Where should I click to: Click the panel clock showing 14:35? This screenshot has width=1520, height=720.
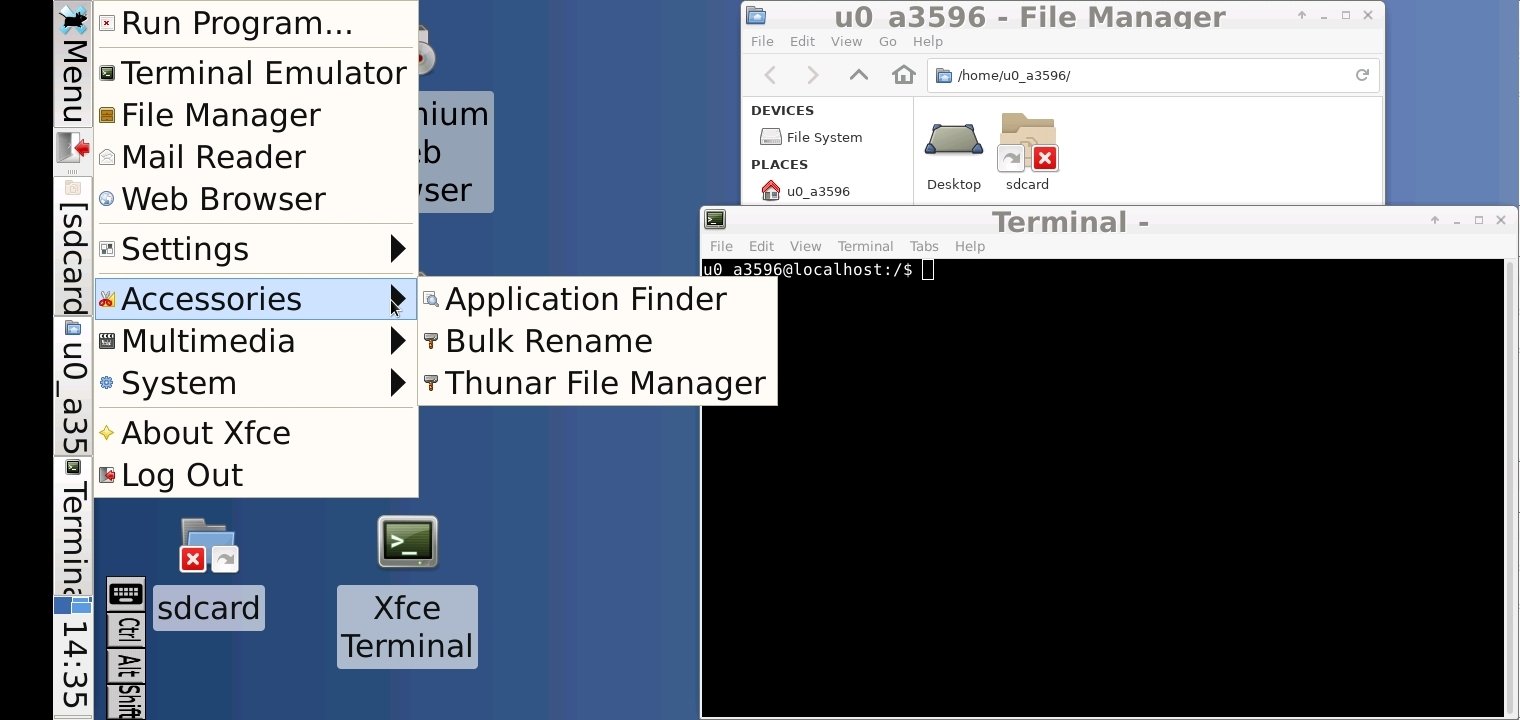pos(73,667)
